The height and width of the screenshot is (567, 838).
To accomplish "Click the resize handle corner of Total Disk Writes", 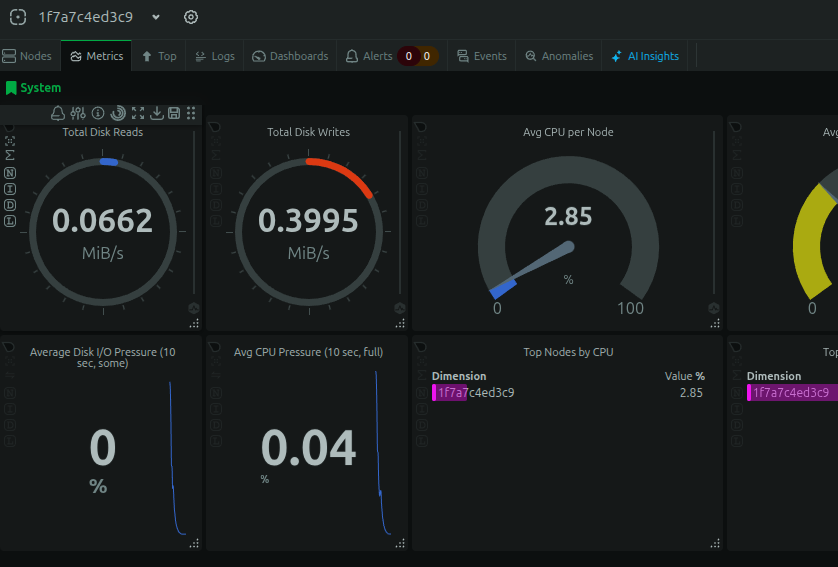I will [400, 323].
